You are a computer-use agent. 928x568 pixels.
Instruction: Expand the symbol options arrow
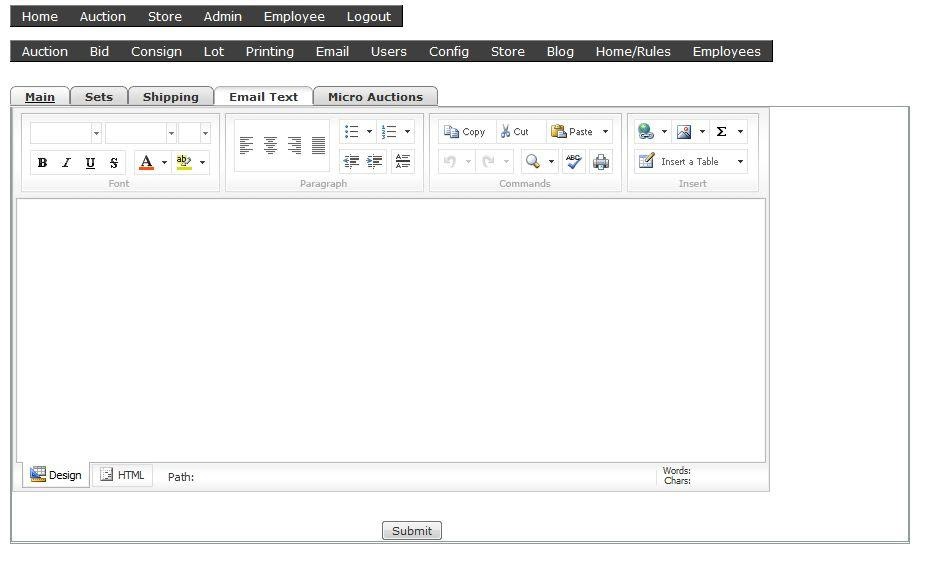740,131
